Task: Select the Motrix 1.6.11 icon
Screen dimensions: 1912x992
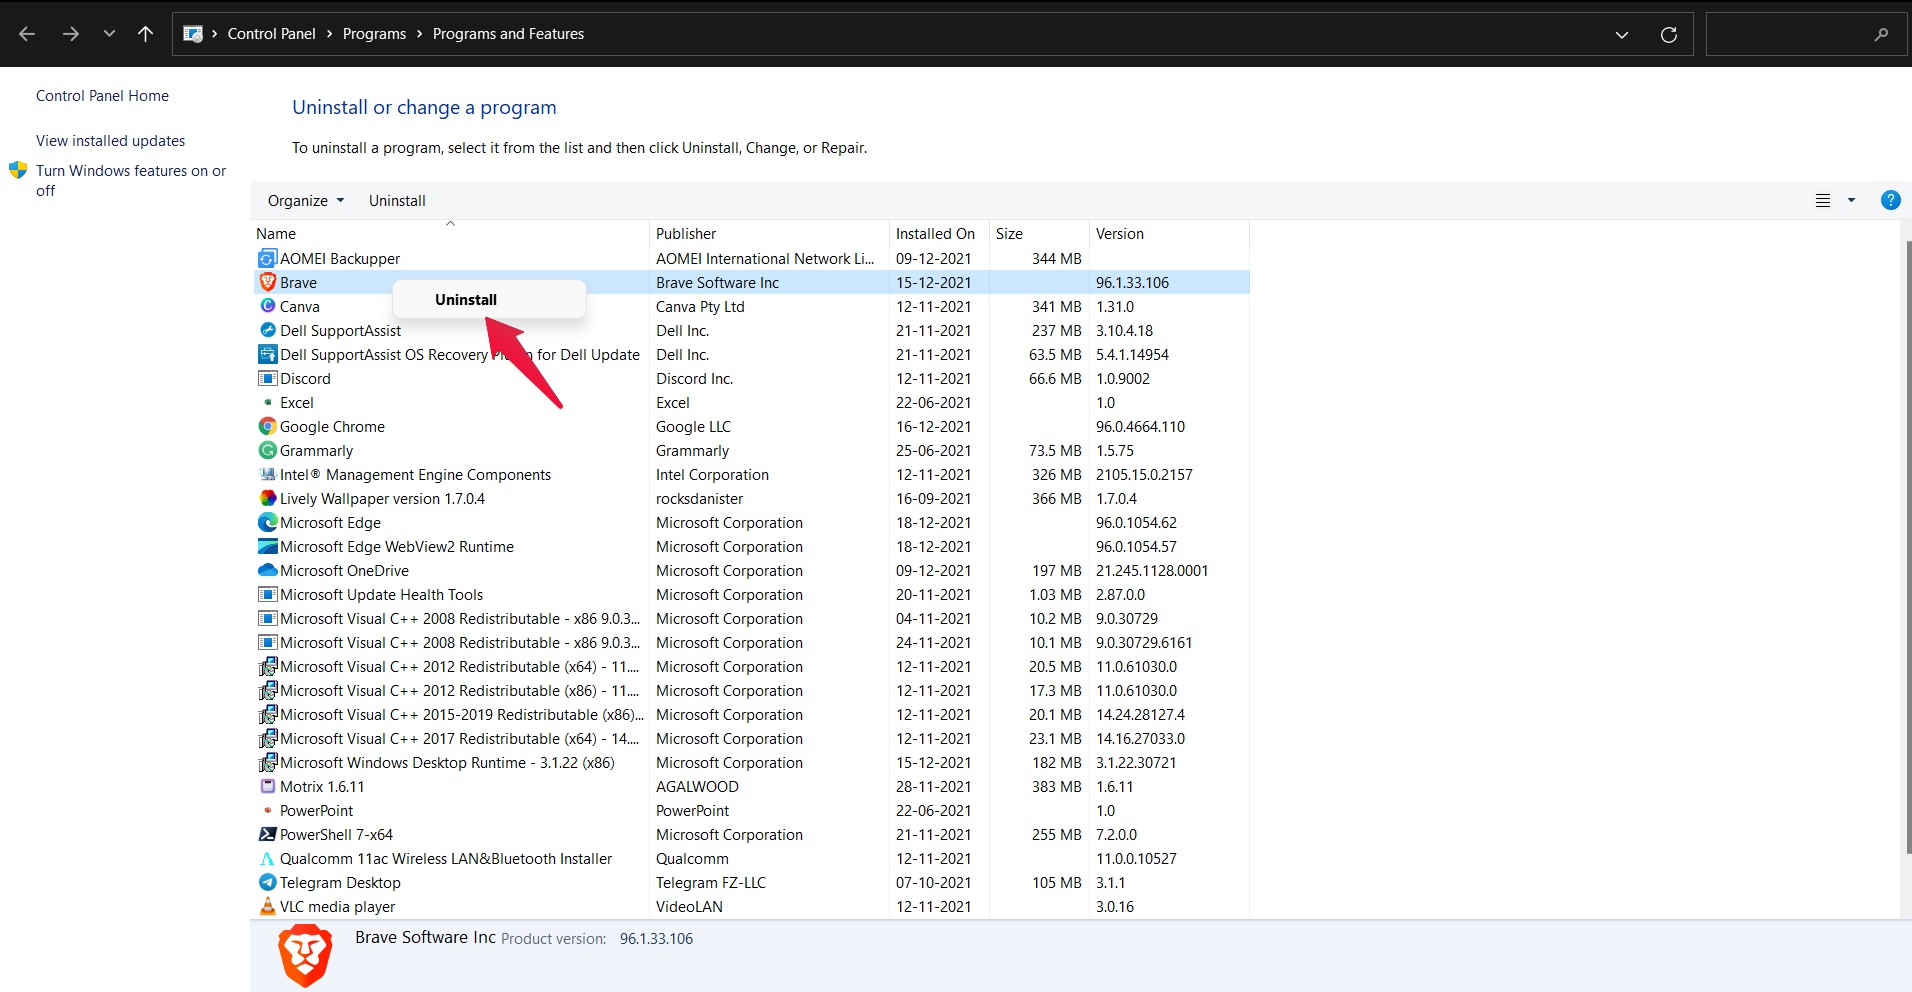Action: click(x=267, y=786)
